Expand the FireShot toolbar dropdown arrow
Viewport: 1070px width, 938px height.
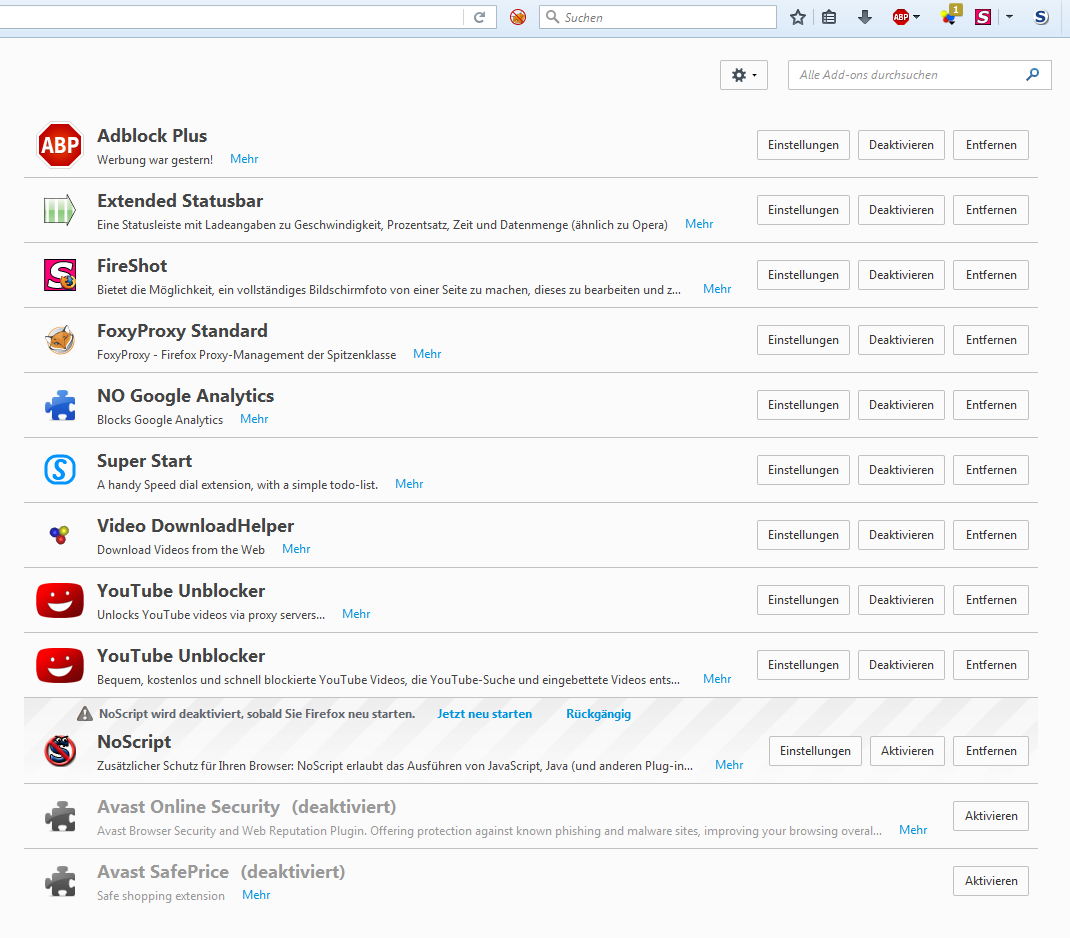[x=1009, y=17]
